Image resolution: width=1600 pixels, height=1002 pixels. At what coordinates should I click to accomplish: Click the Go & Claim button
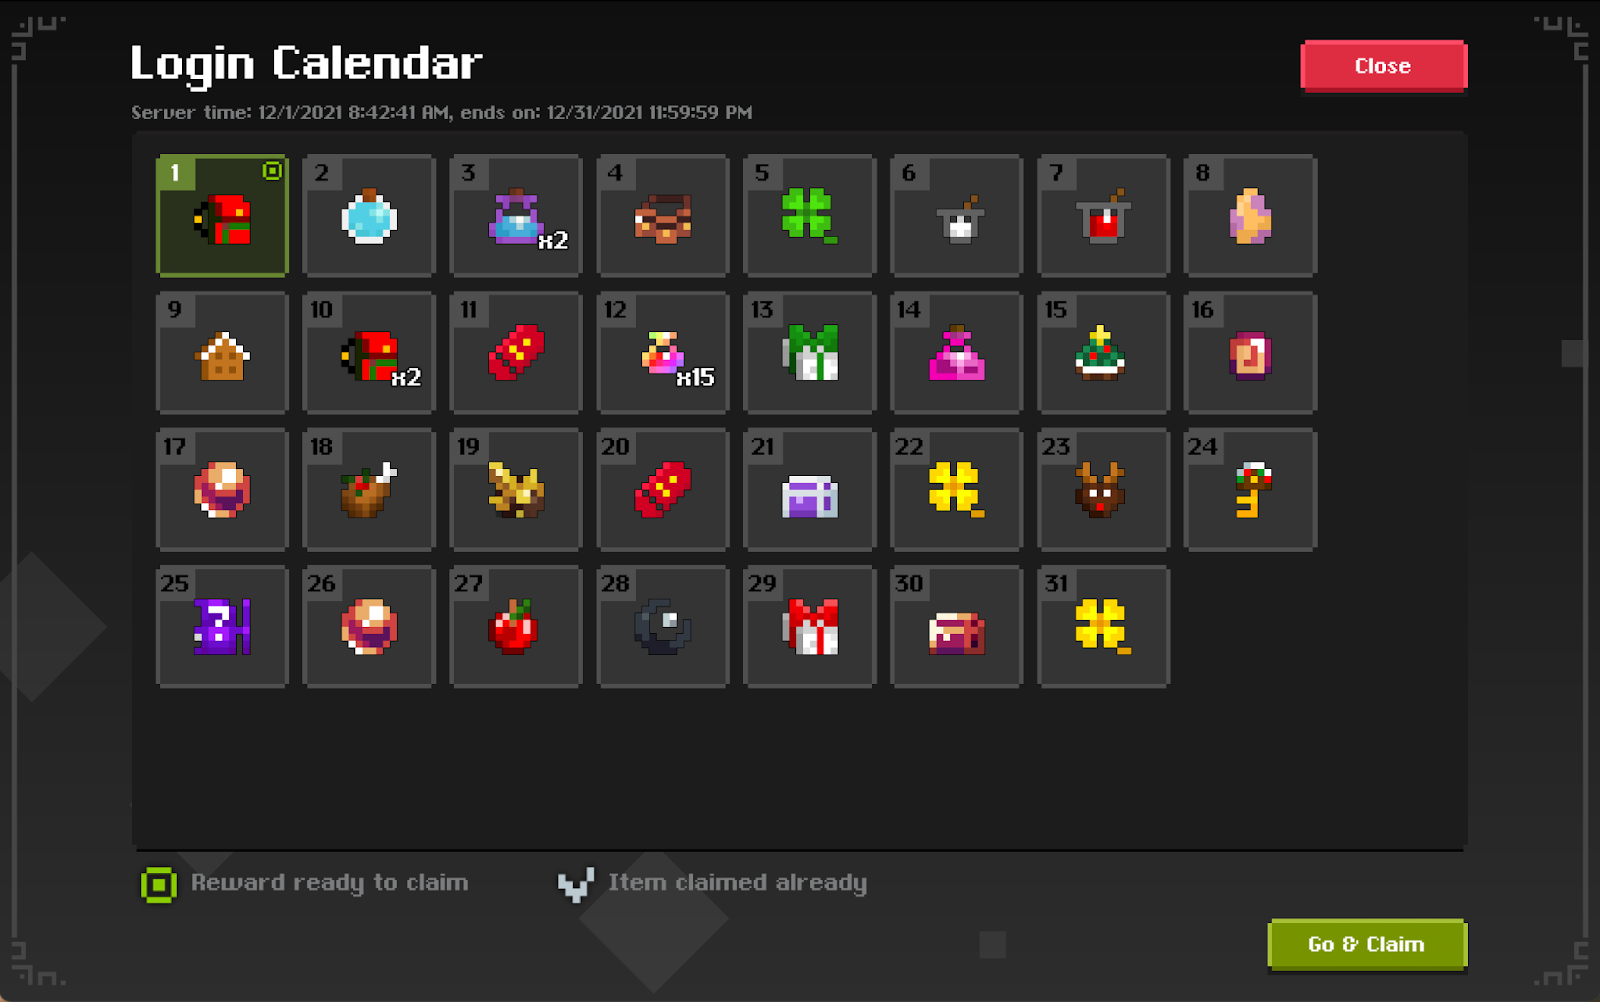pos(1367,945)
